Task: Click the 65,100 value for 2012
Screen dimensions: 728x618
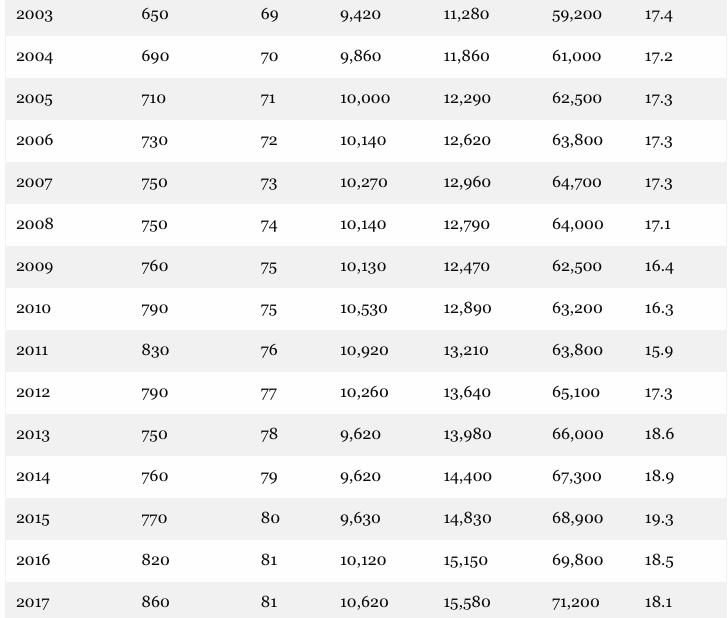Action: 576,393
